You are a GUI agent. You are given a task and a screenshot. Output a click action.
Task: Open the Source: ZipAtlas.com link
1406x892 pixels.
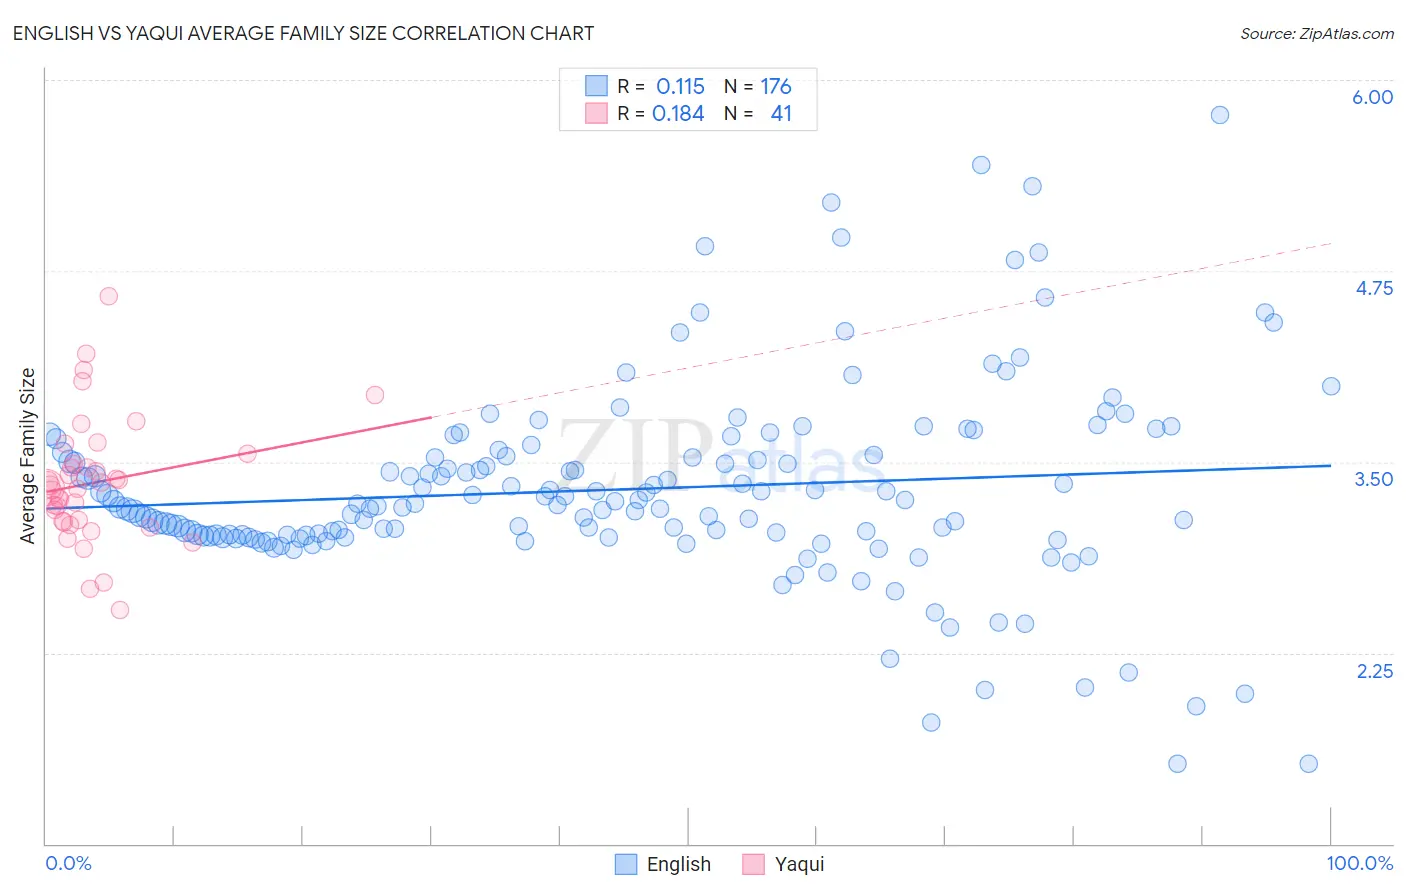point(1317,33)
